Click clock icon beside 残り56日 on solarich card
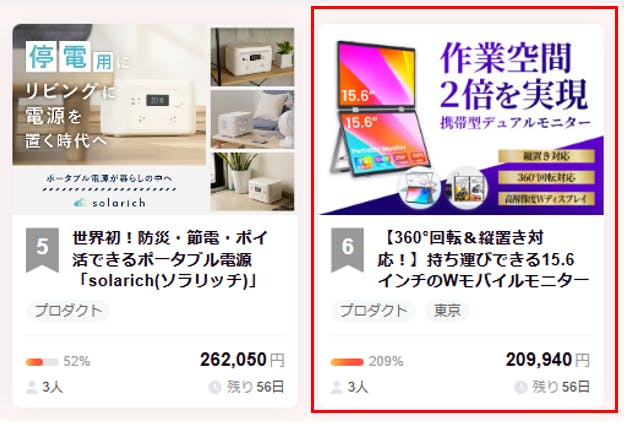 [215, 387]
